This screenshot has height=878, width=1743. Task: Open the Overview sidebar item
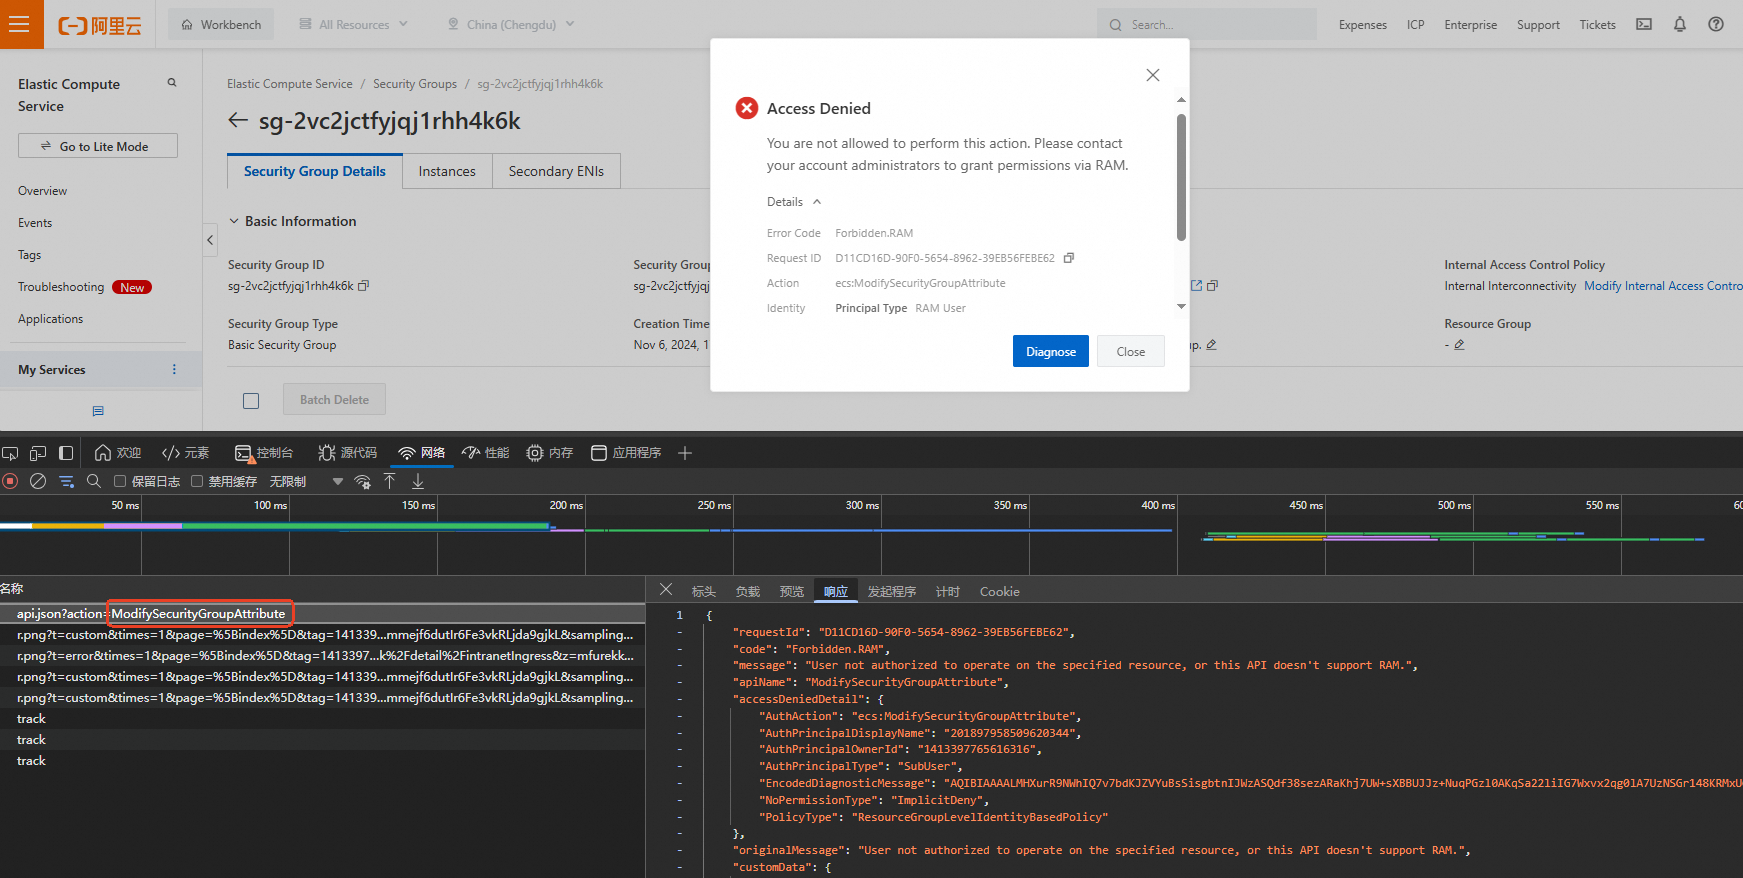(x=42, y=191)
